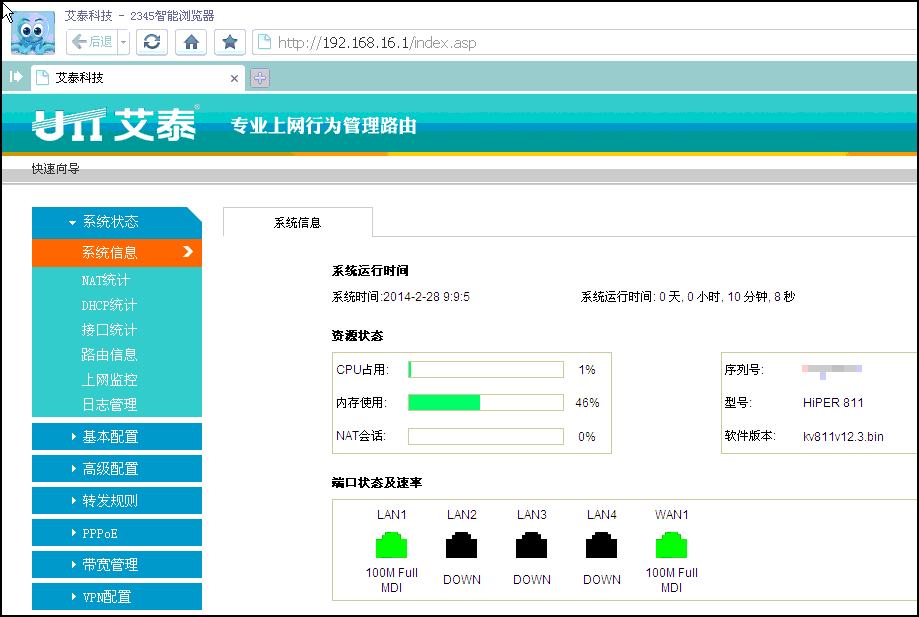
Task: Click the 0% NAT session value
Action: [587, 437]
